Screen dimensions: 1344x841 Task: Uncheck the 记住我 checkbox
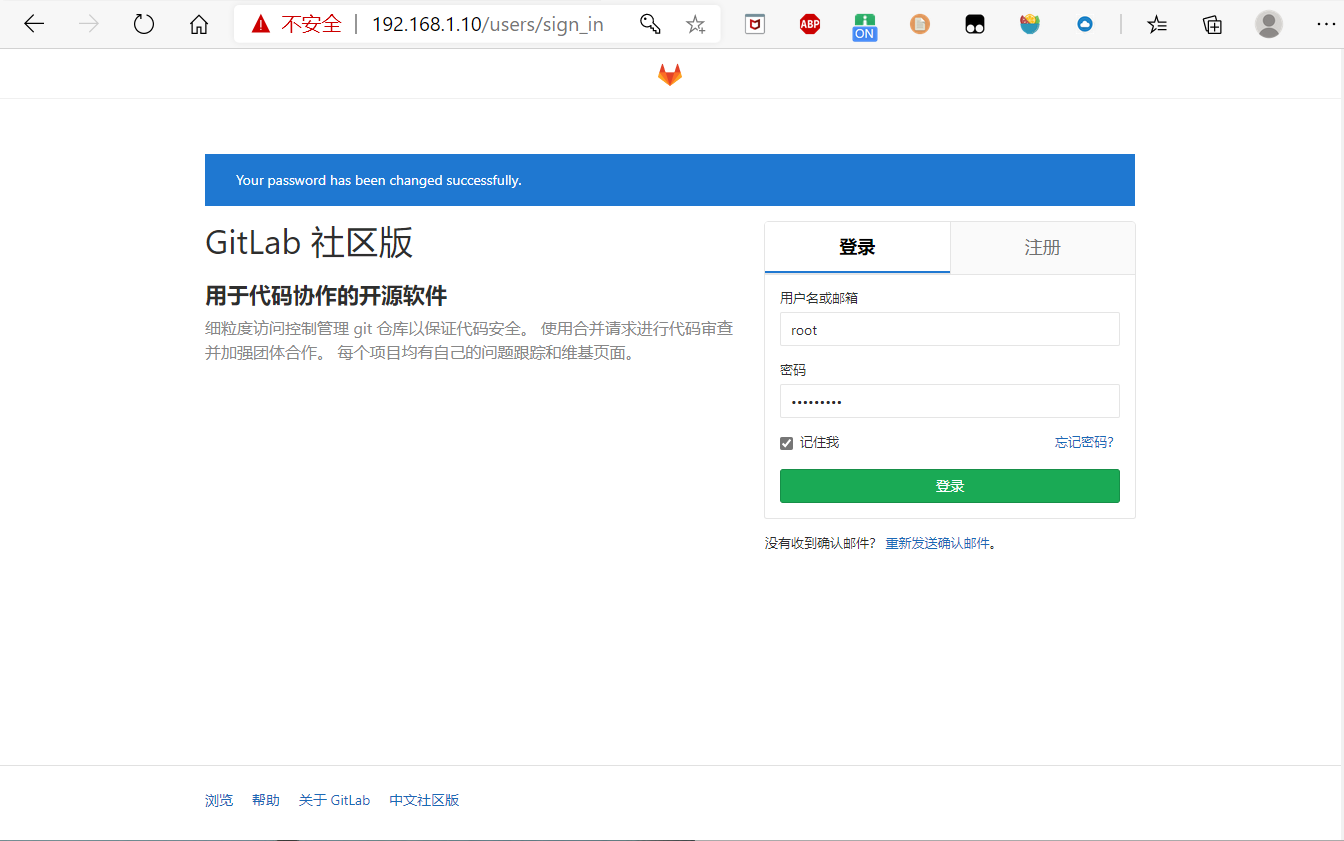[786, 442]
